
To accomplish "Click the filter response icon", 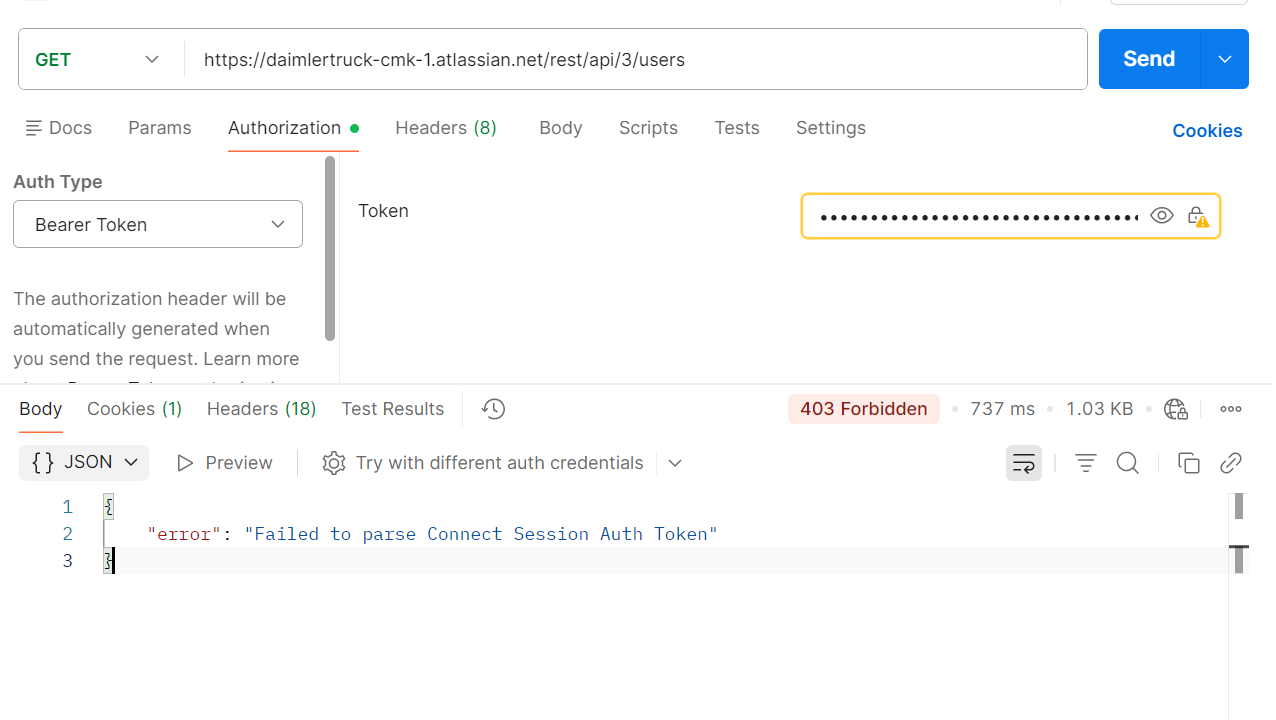I will 1086,463.
